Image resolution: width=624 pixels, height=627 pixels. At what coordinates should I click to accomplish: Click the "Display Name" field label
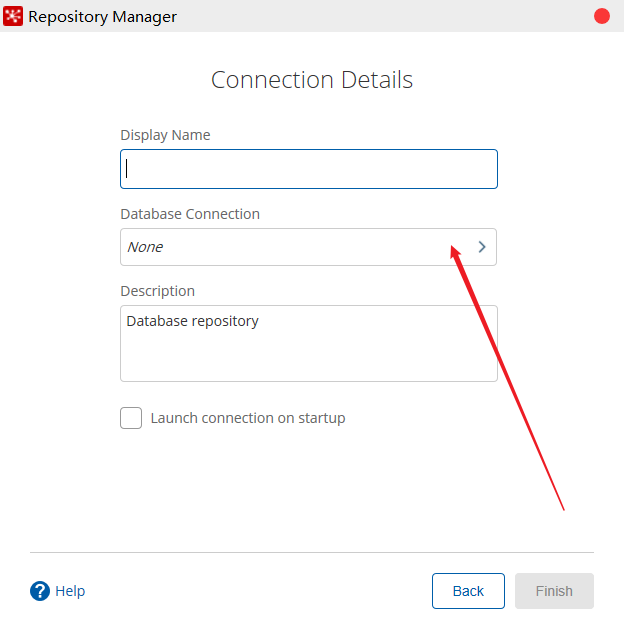[165, 135]
